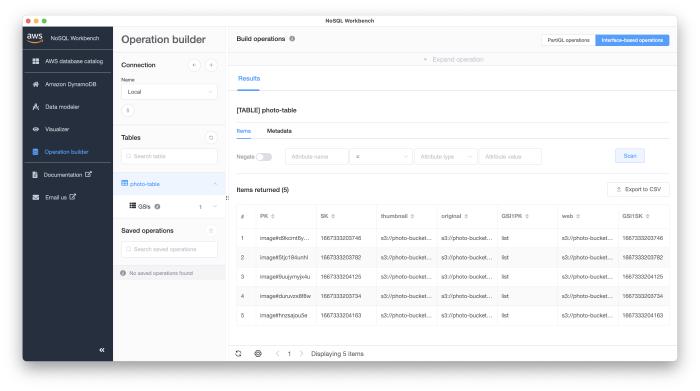The width and height of the screenshot is (700, 391).
Task: Open Visualizer eye icon in sidebar
Action: (36, 129)
